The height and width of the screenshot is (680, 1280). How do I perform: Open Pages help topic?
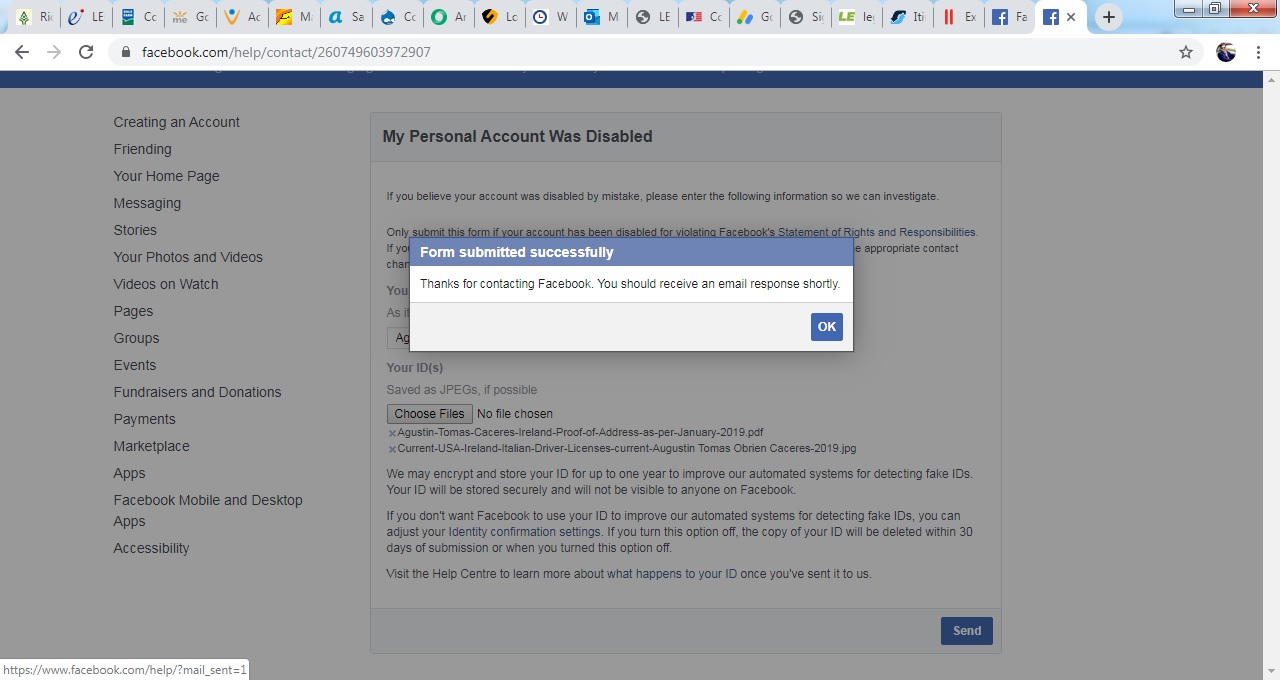pyautogui.click(x=133, y=311)
